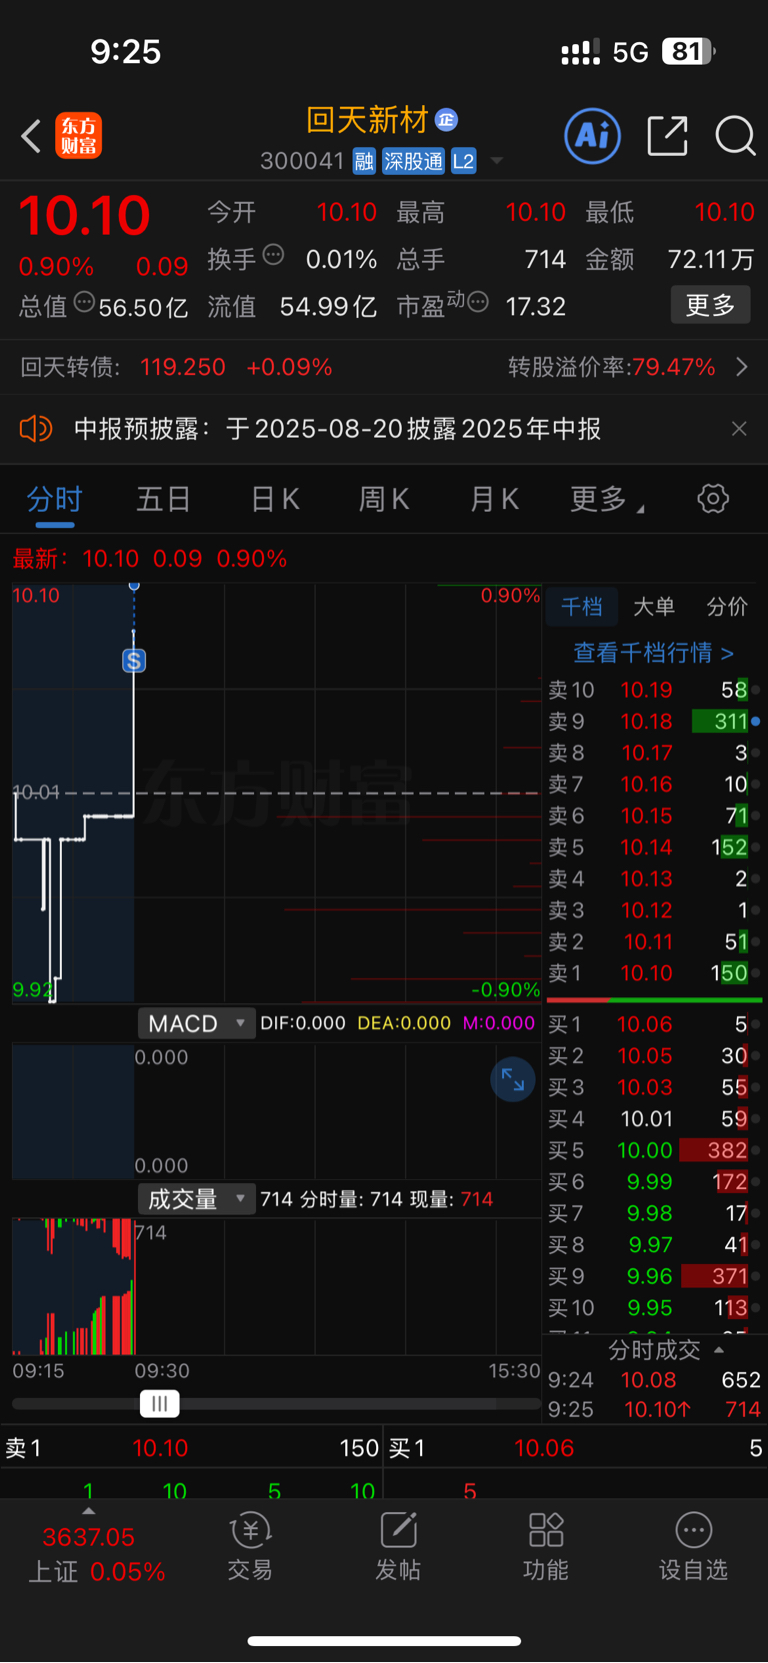Tap the 设自选 watchlist icon

click(x=693, y=1546)
